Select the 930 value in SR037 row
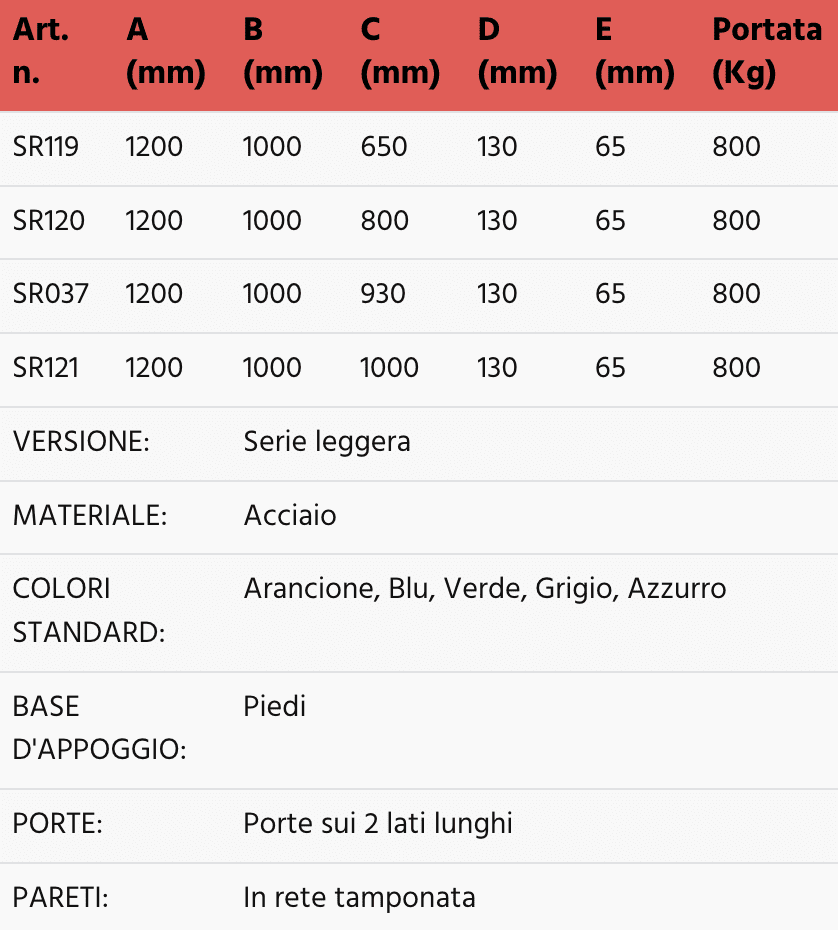The width and height of the screenshot is (838, 930). [383, 294]
